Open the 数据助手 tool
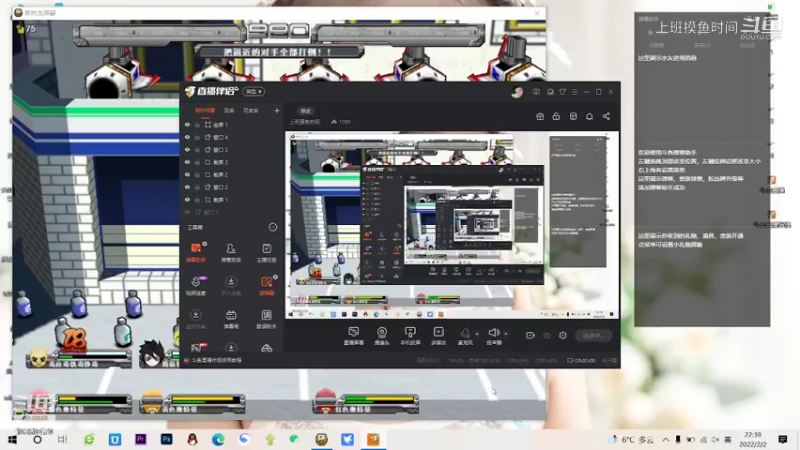Screen dimensions: 800x450 pos(266,319)
